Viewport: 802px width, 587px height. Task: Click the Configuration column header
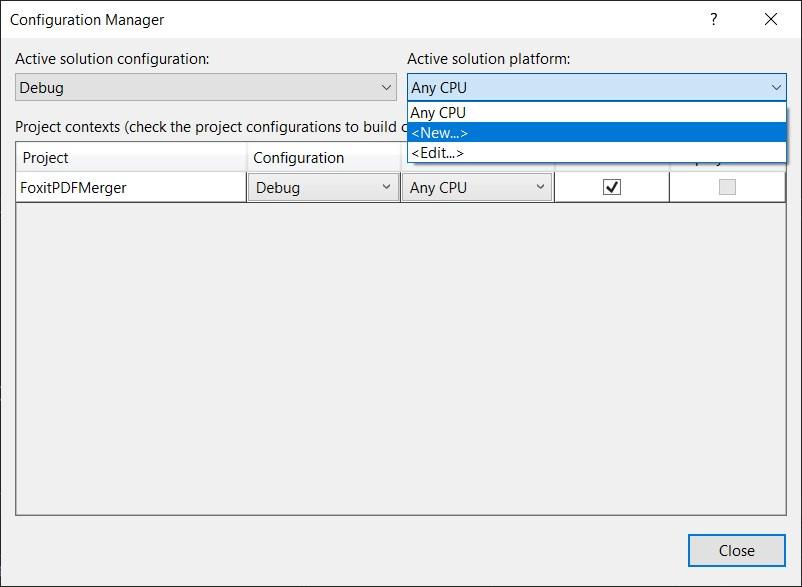pos(324,157)
